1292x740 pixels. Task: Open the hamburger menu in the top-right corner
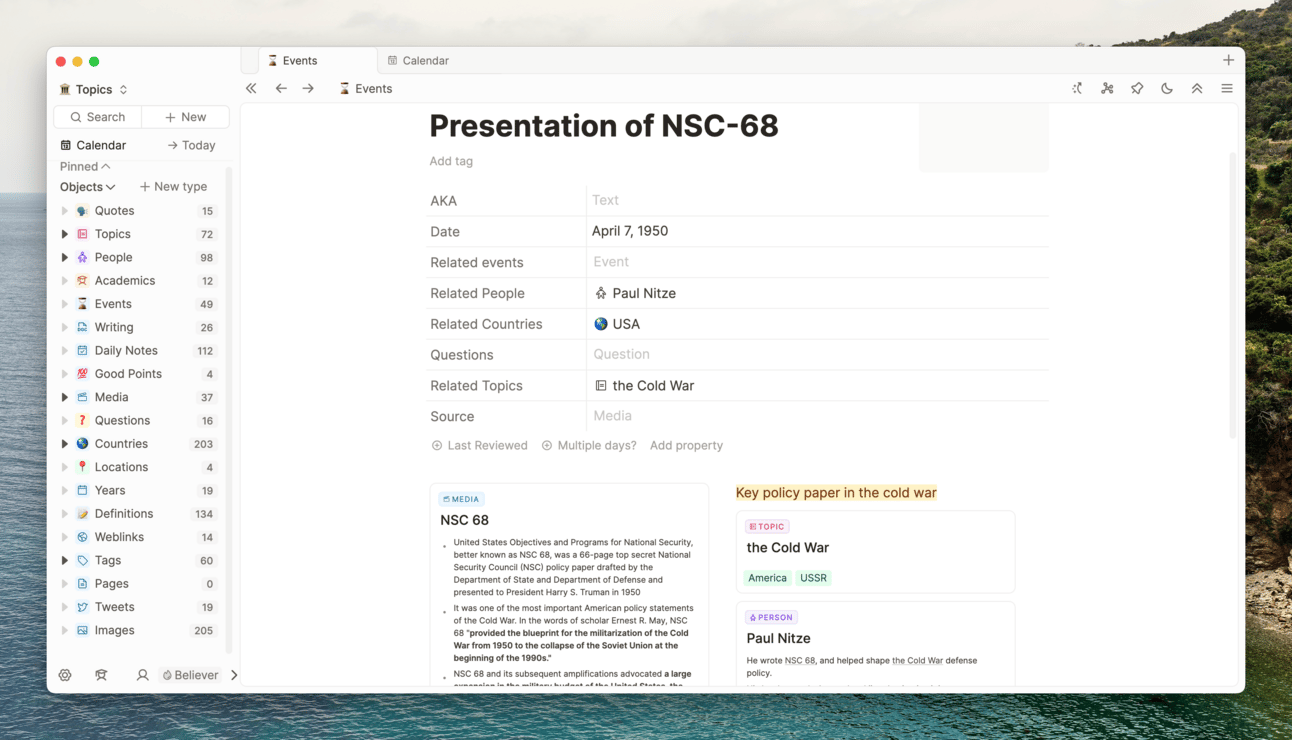[1227, 89]
